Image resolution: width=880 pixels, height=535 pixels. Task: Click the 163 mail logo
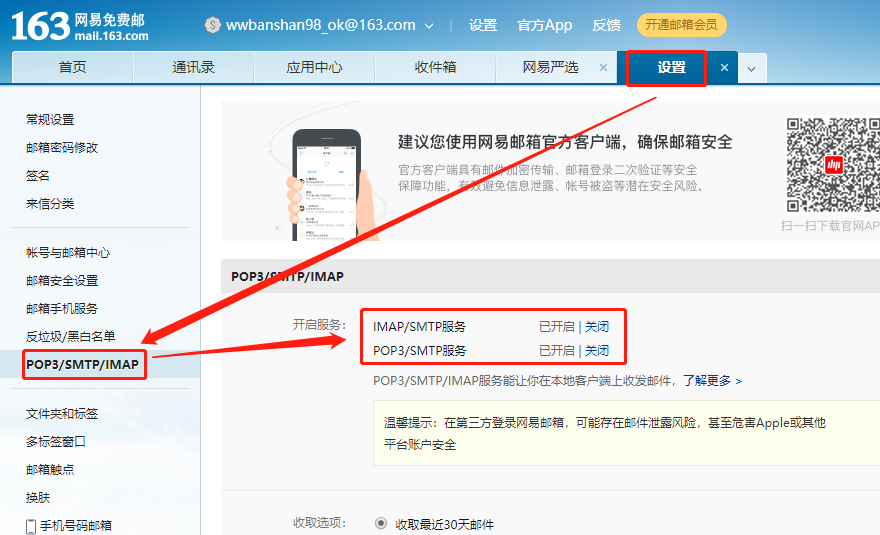coord(80,26)
